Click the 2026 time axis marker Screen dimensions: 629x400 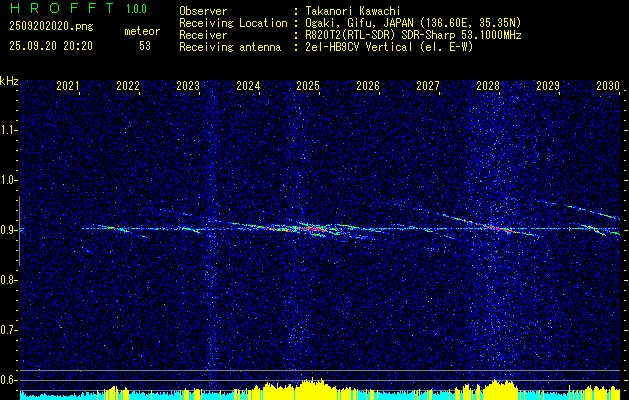click(368, 86)
